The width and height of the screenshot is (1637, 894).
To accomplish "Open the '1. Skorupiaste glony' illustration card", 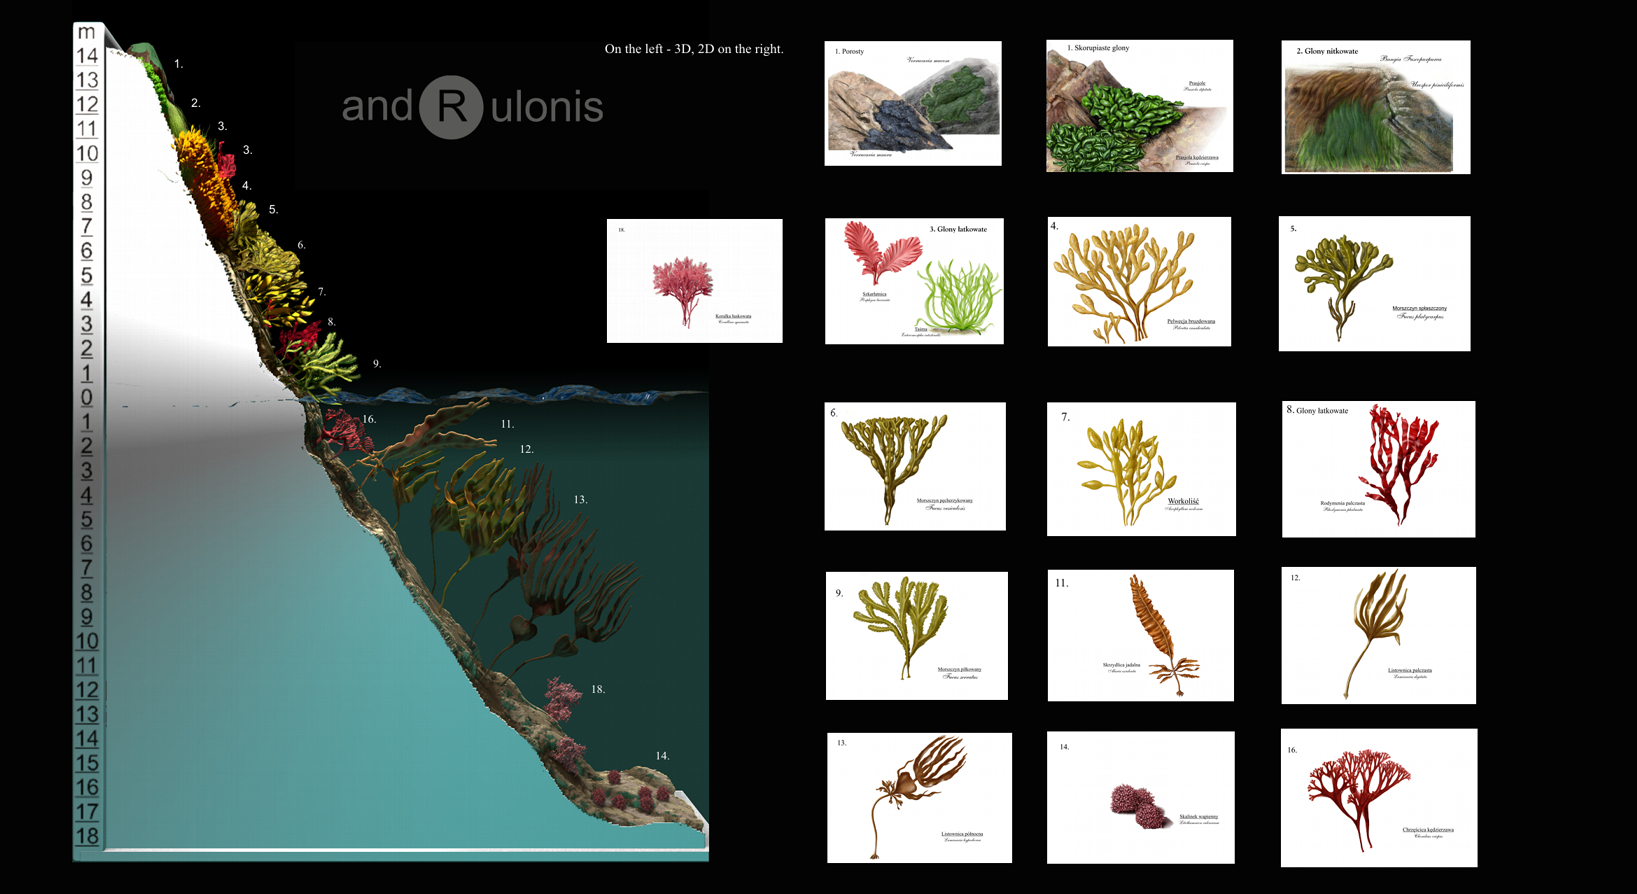I will [x=1139, y=106].
